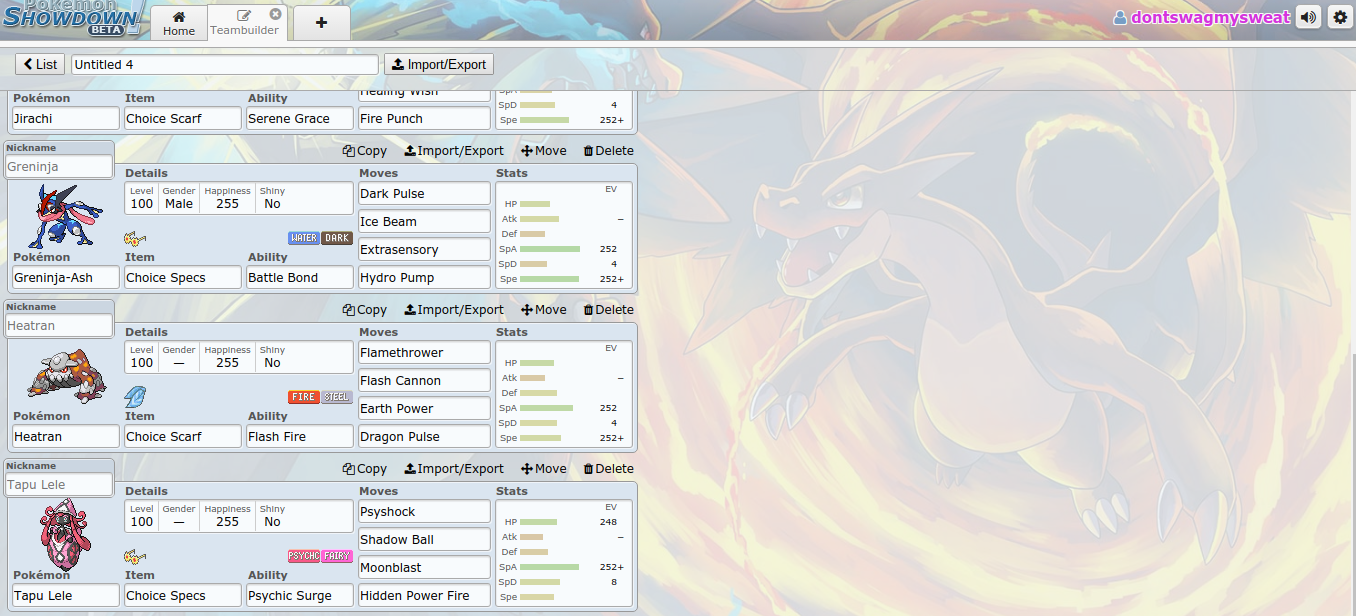The height and width of the screenshot is (616, 1356).
Task: Edit the Hydro Pump move field
Action: [x=424, y=278]
